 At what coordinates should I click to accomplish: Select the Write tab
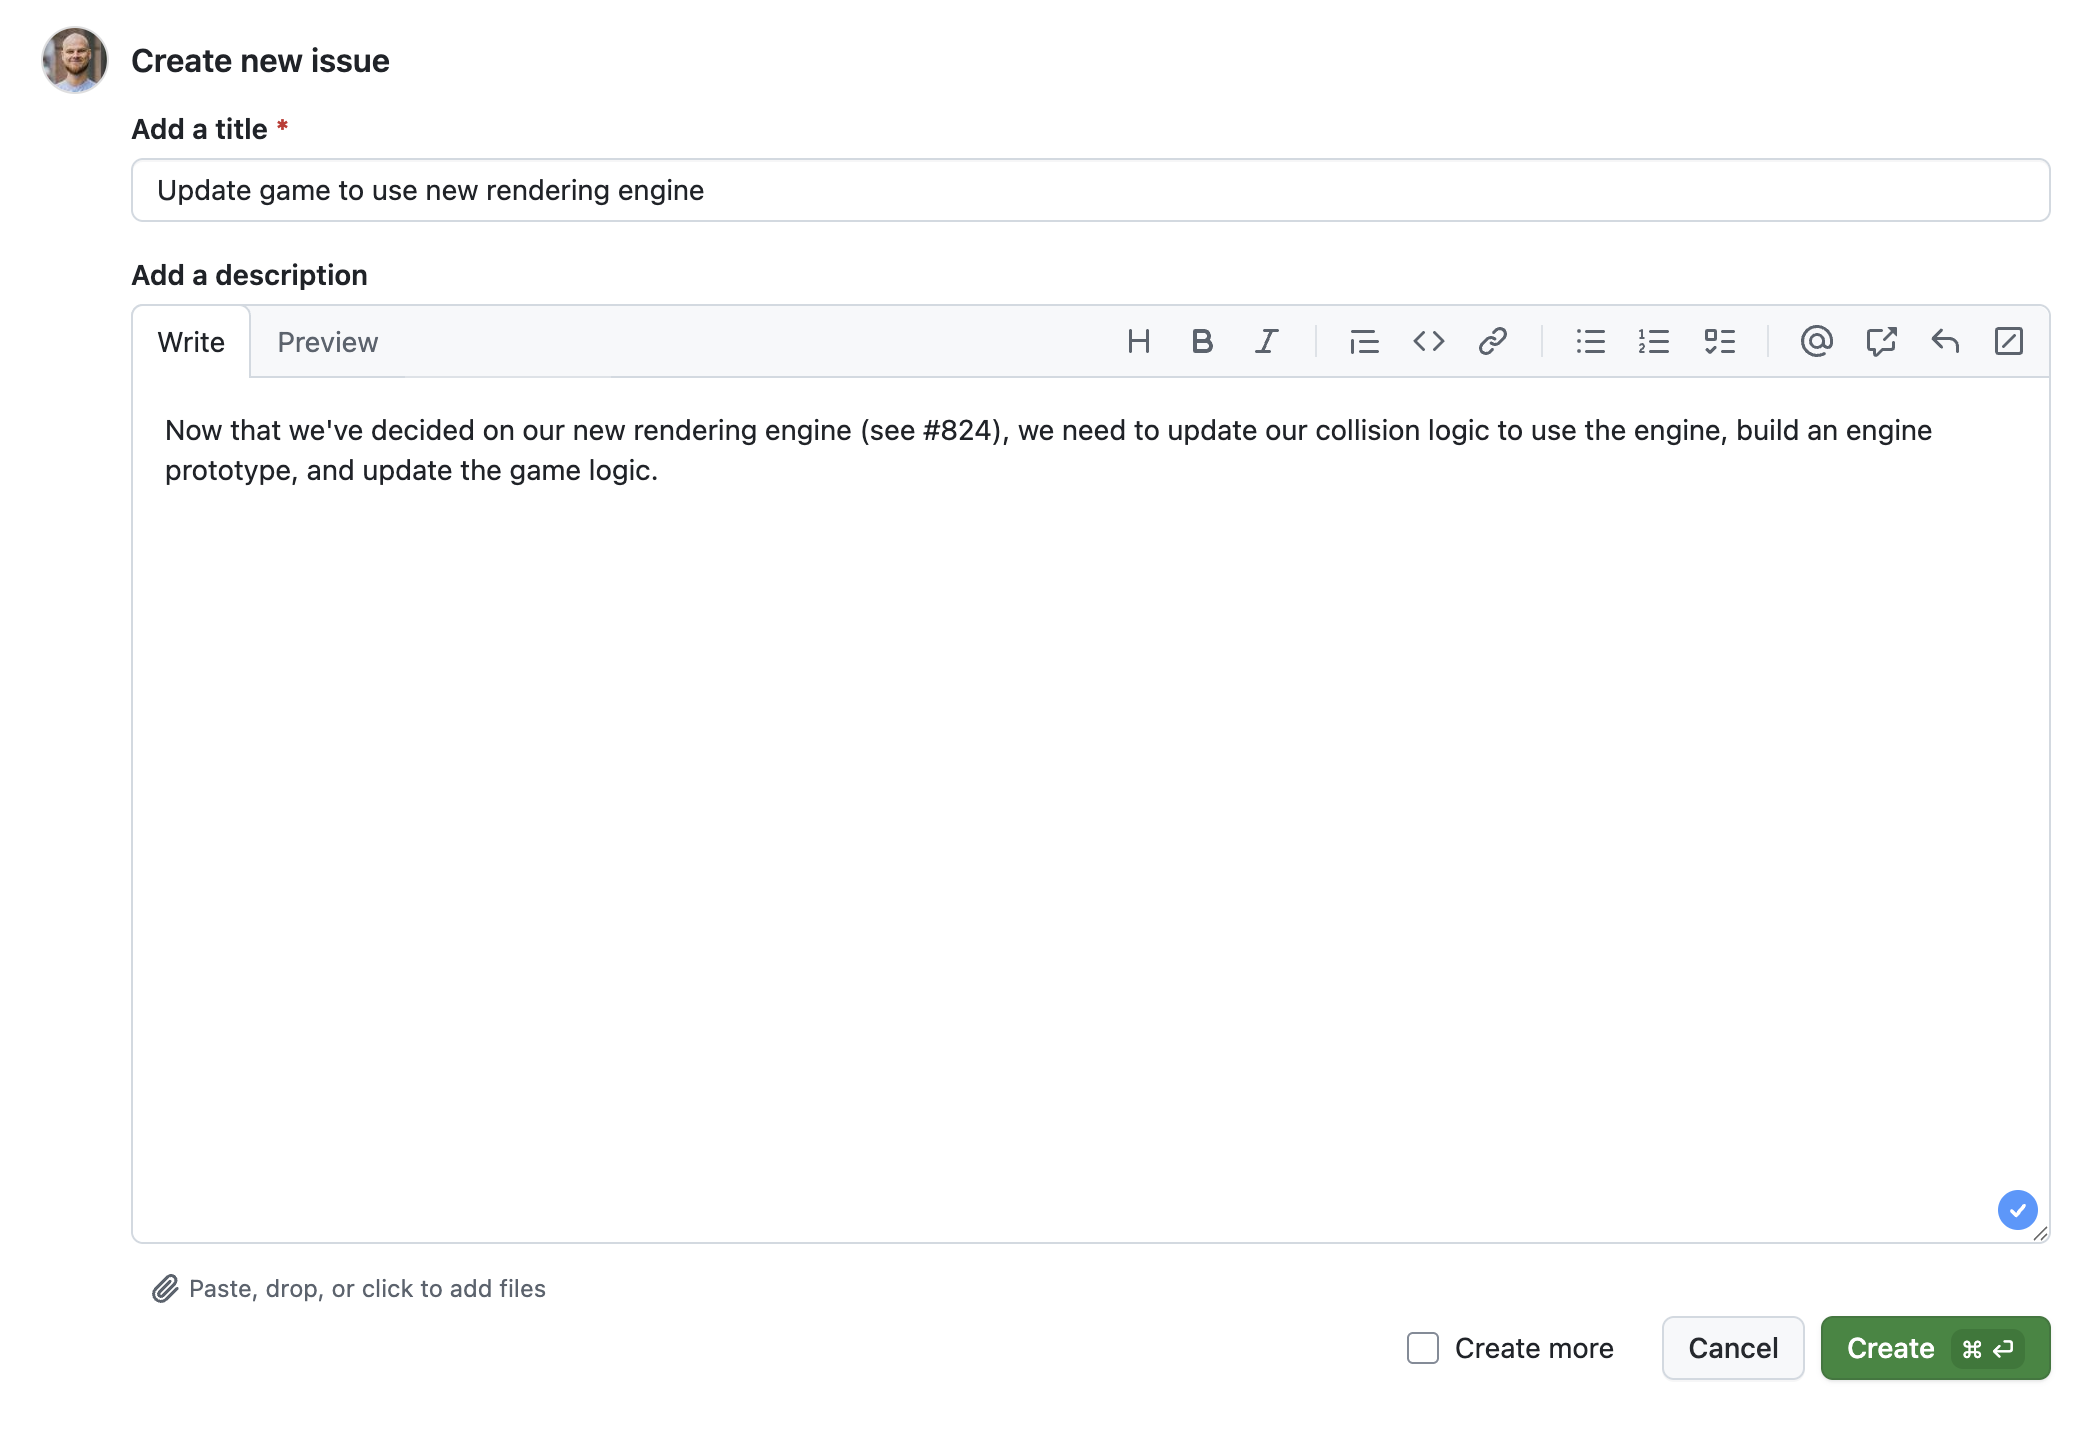[x=190, y=341]
